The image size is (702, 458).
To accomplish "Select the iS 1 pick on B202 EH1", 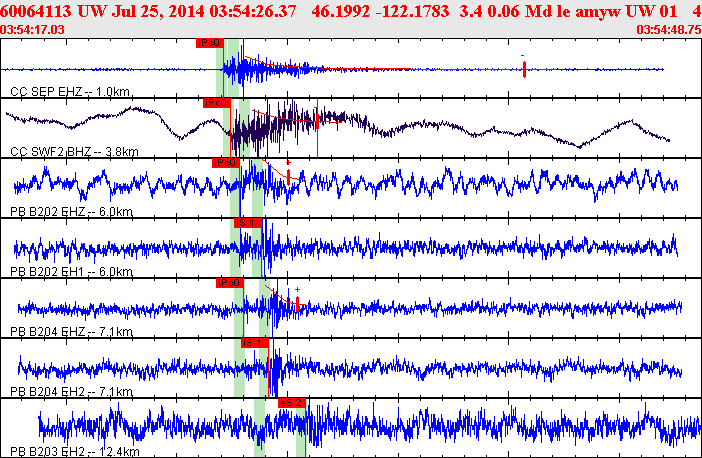I will coord(247,222).
